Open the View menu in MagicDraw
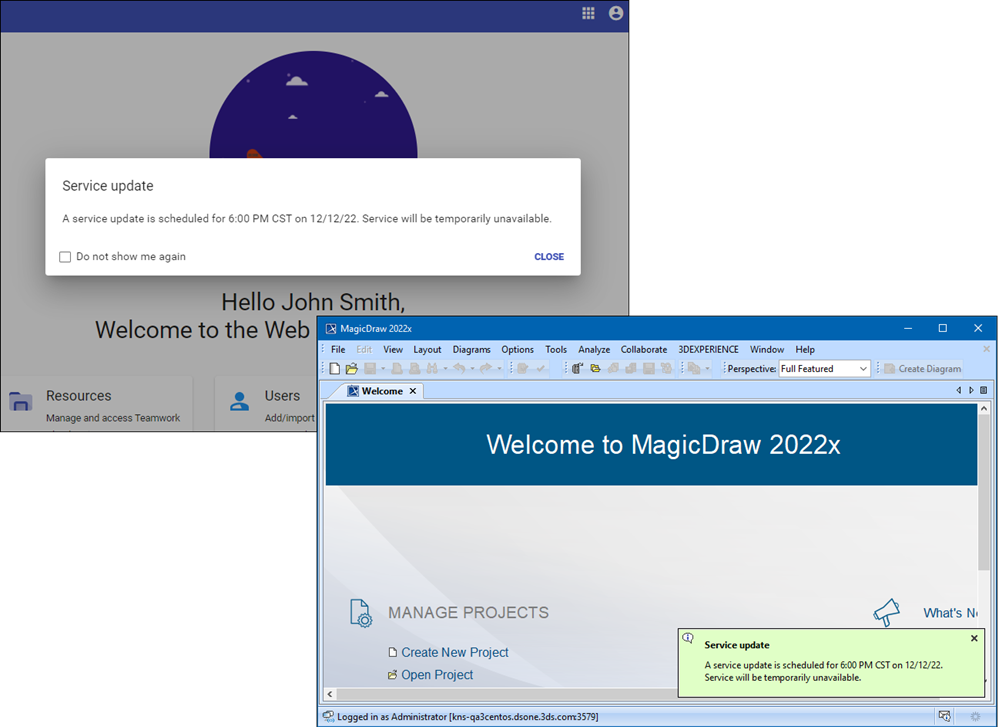Viewport: 1000px width, 727px height. pos(393,349)
